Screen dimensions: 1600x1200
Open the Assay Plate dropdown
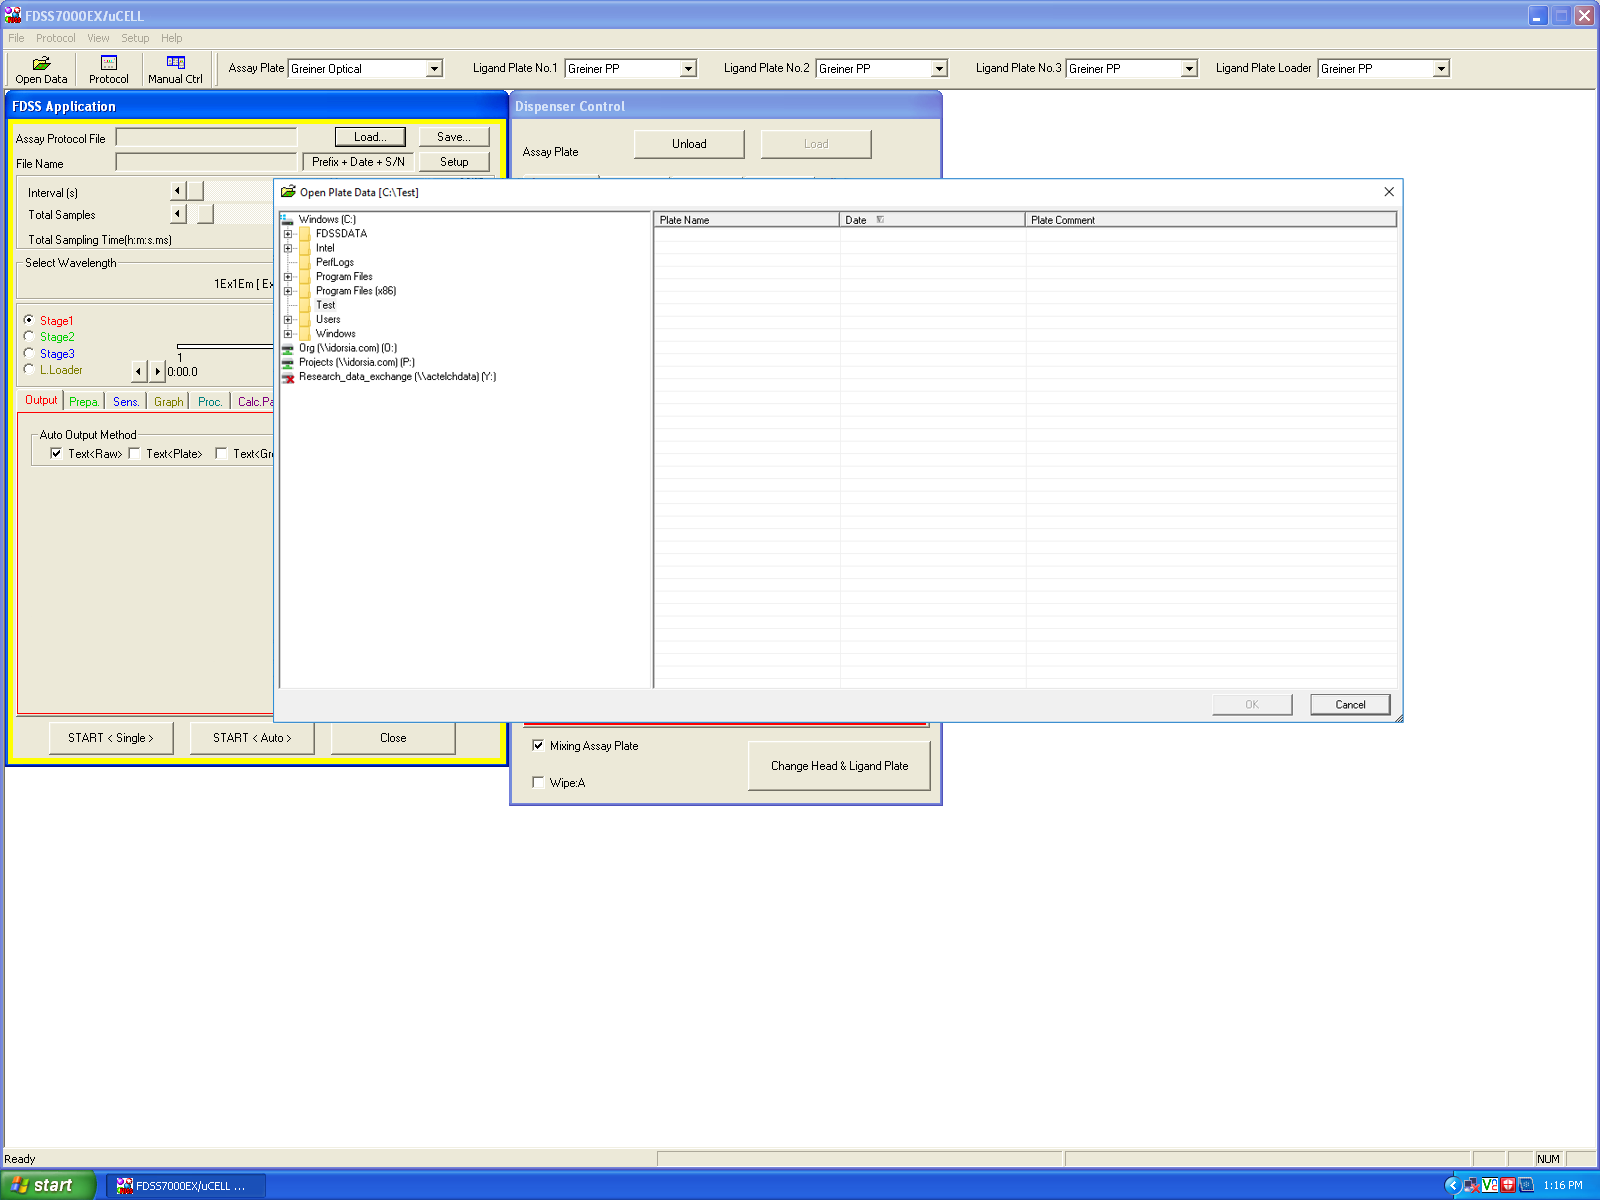[x=434, y=69]
